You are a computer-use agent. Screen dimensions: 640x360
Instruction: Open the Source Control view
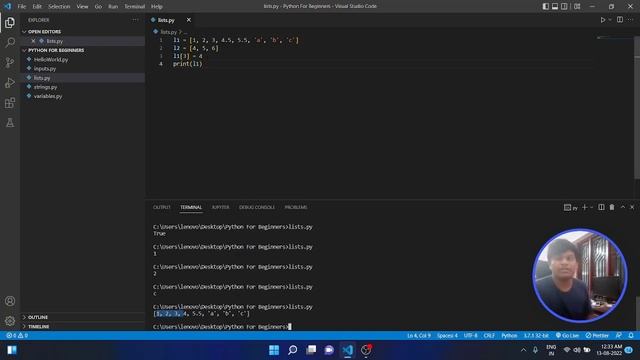tap(10, 62)
